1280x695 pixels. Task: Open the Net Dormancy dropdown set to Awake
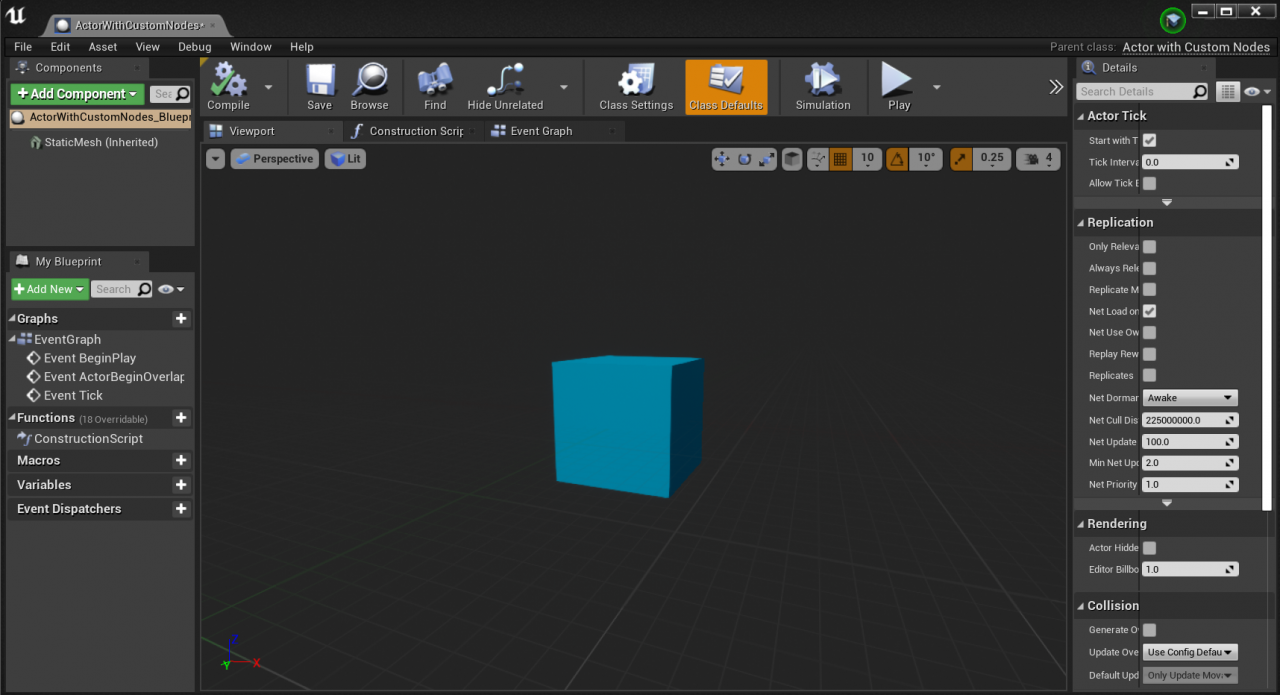coord(1189,397)
